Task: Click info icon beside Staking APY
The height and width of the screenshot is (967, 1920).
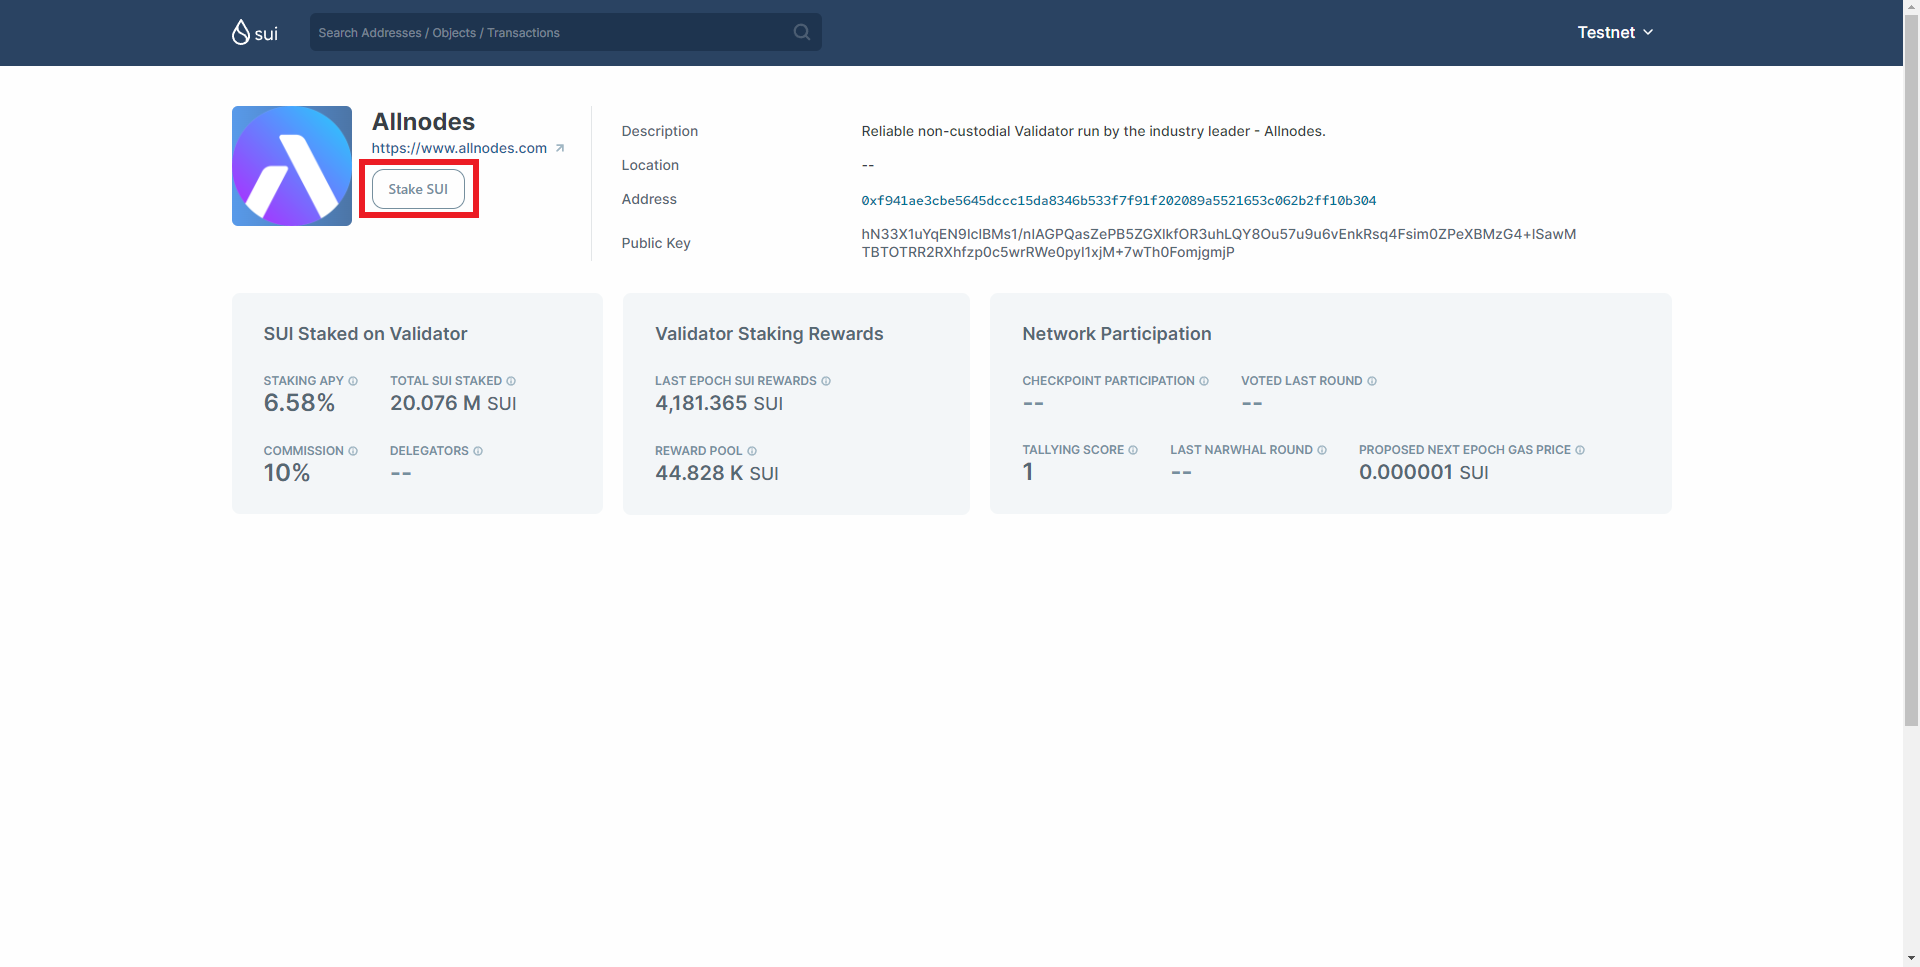Action: (x=353, y=381)
